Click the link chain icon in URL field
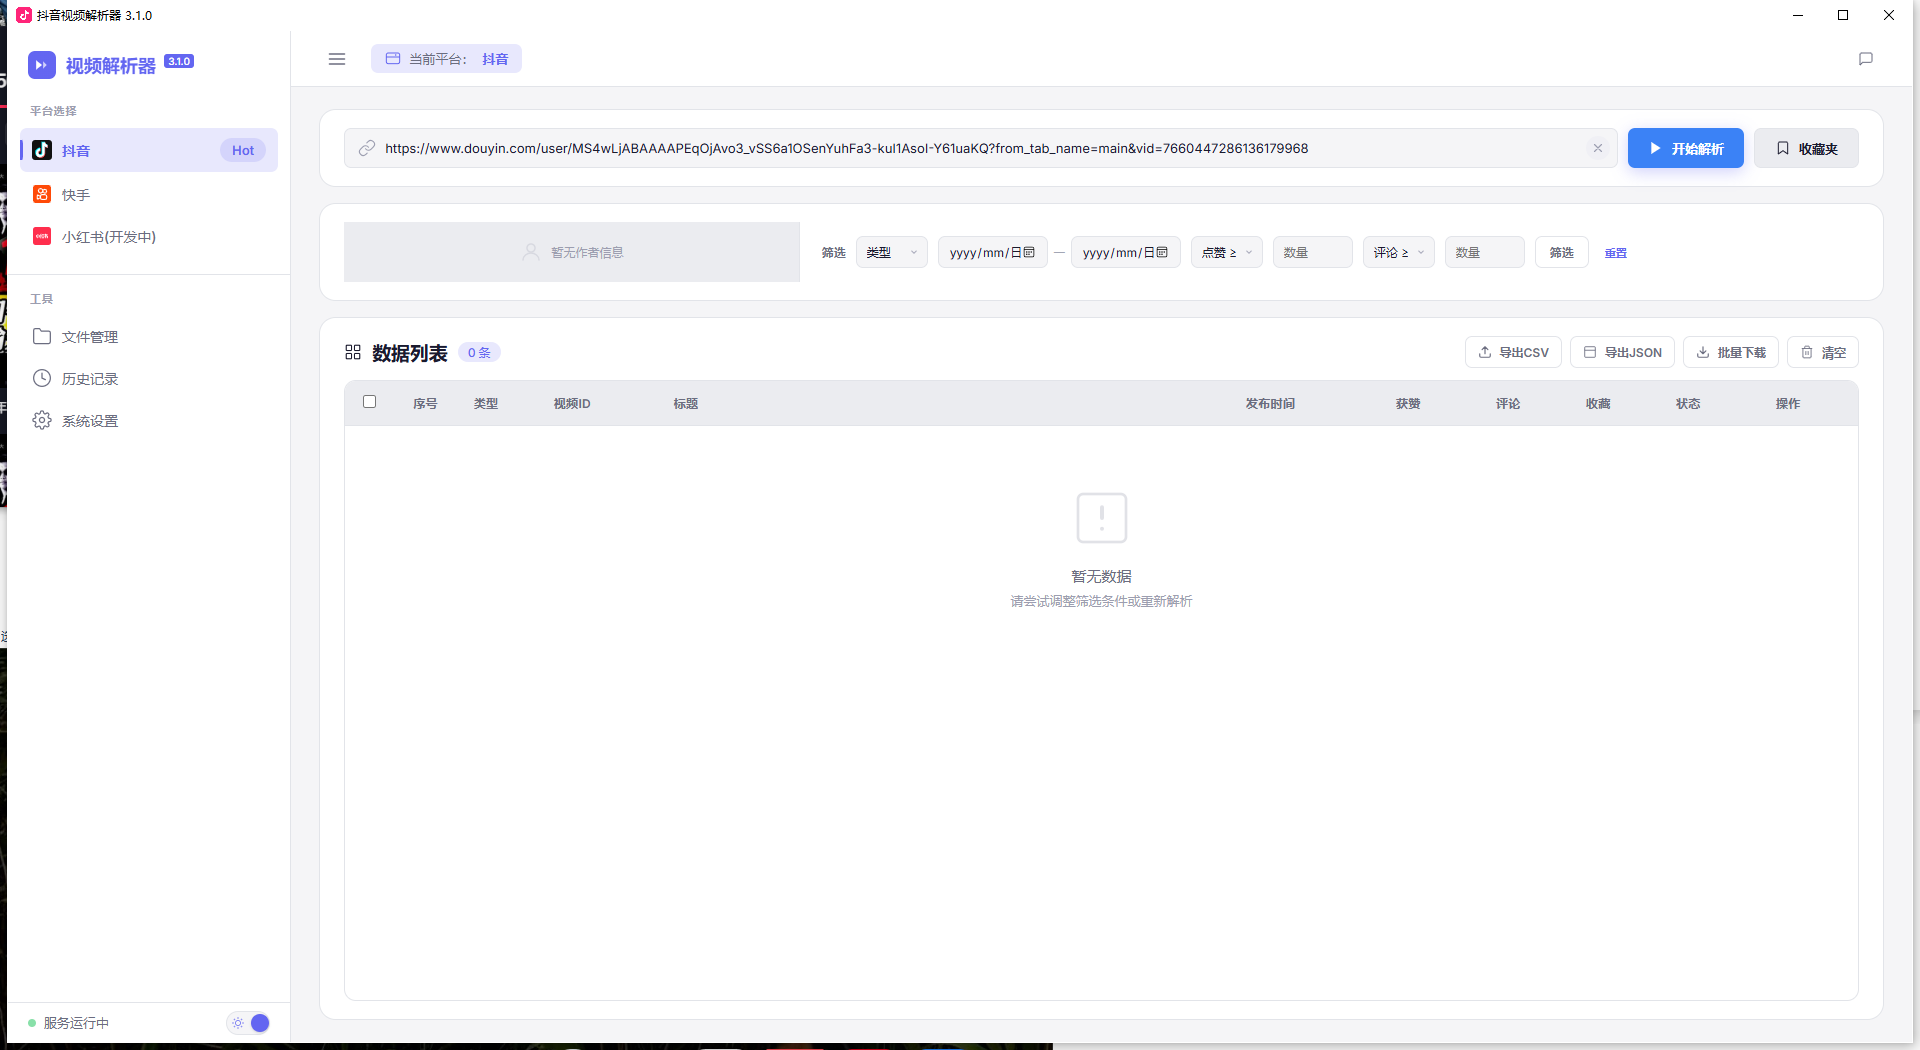Viewport: 1920px width, 1050px height. click(367, 148)
